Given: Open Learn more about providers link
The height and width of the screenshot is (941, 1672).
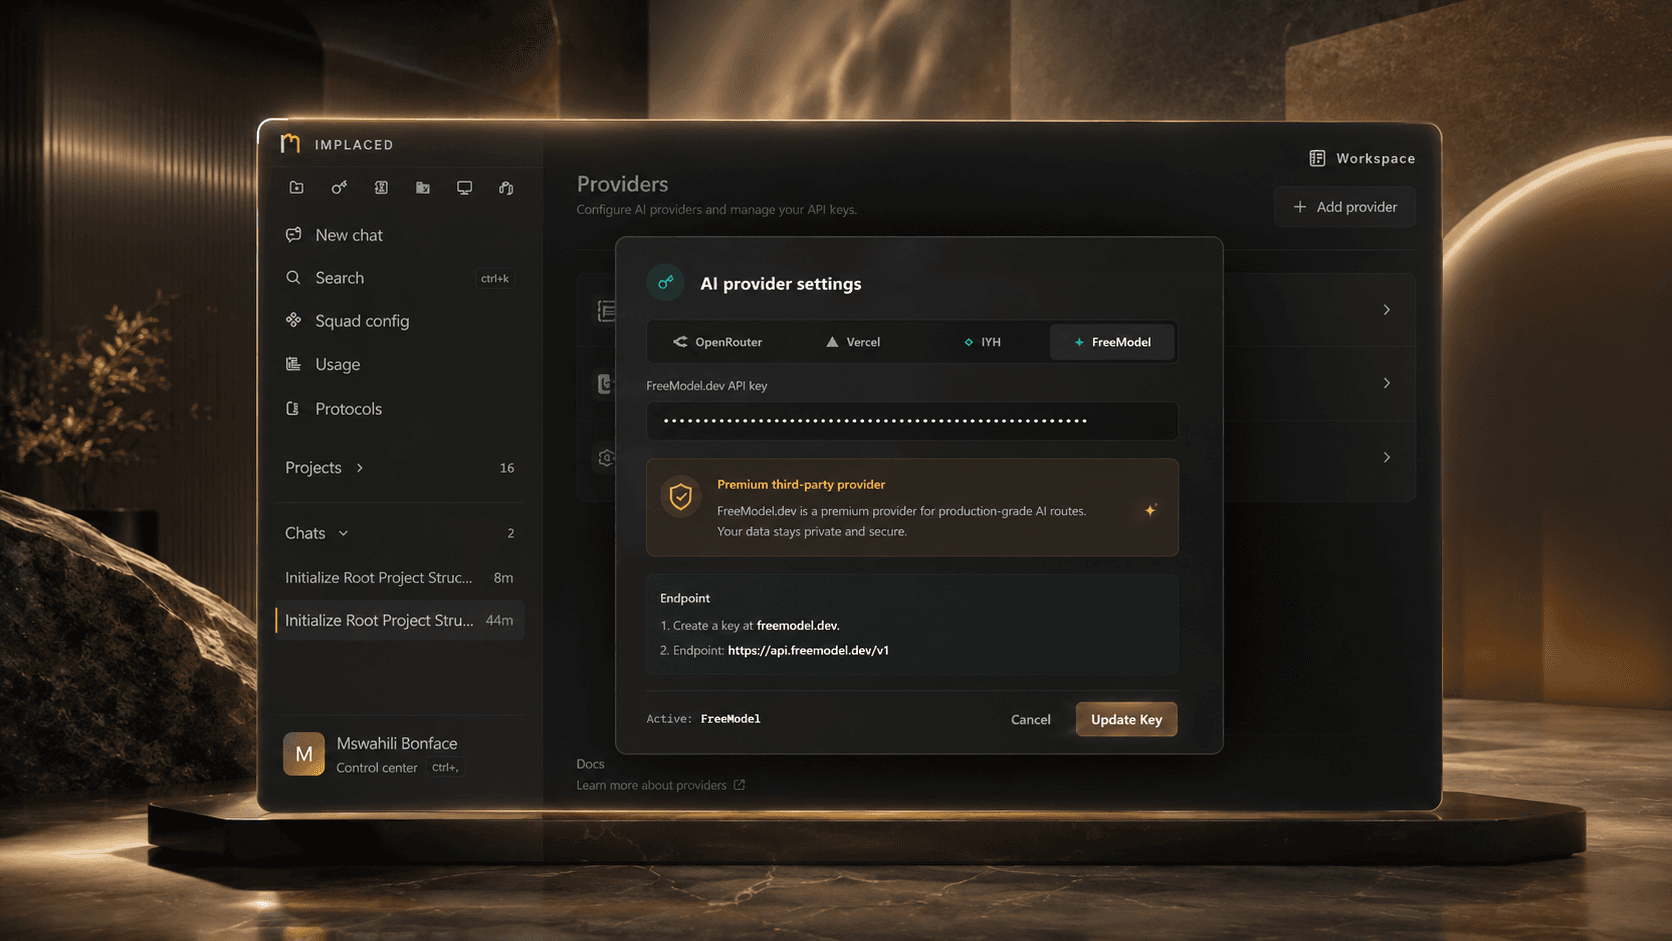Looking at the screenshot, I should [660, 785].
